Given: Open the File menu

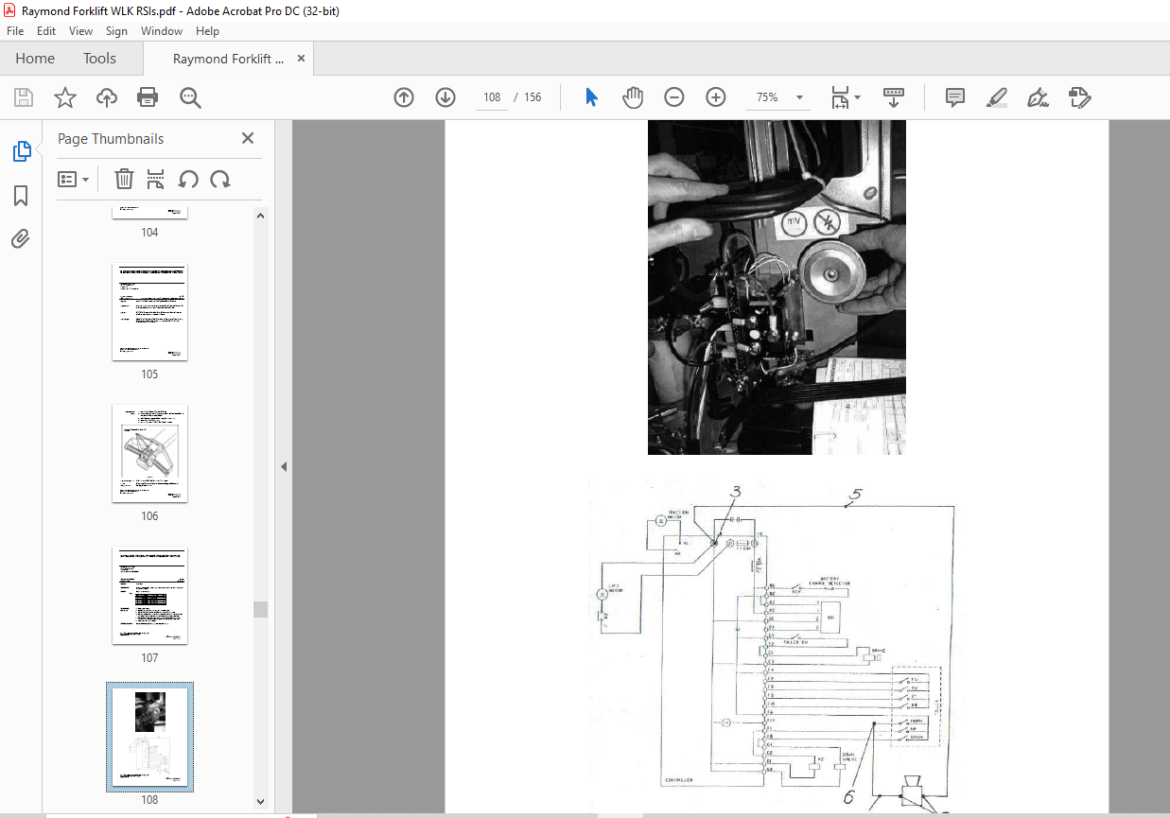Looking at the screenshot, I should (x=15, y=31).
